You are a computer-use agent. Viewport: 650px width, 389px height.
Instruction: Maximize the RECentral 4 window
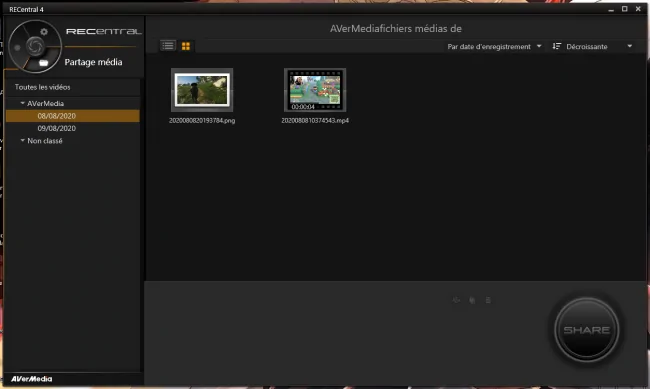625,9
